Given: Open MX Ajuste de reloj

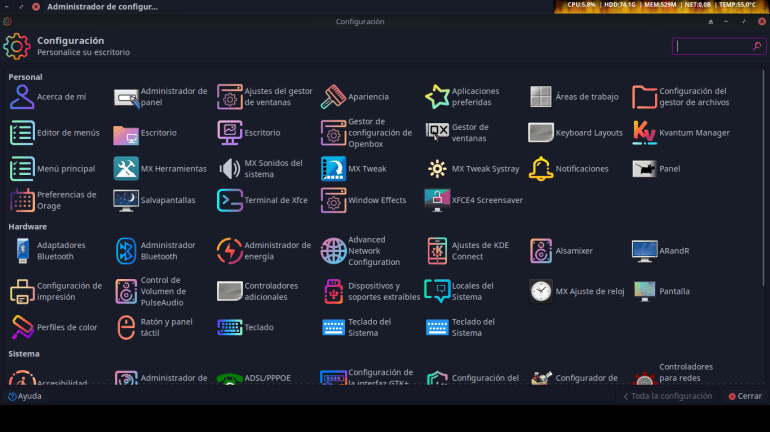Looking at the screenshot, I should (541, 291).
